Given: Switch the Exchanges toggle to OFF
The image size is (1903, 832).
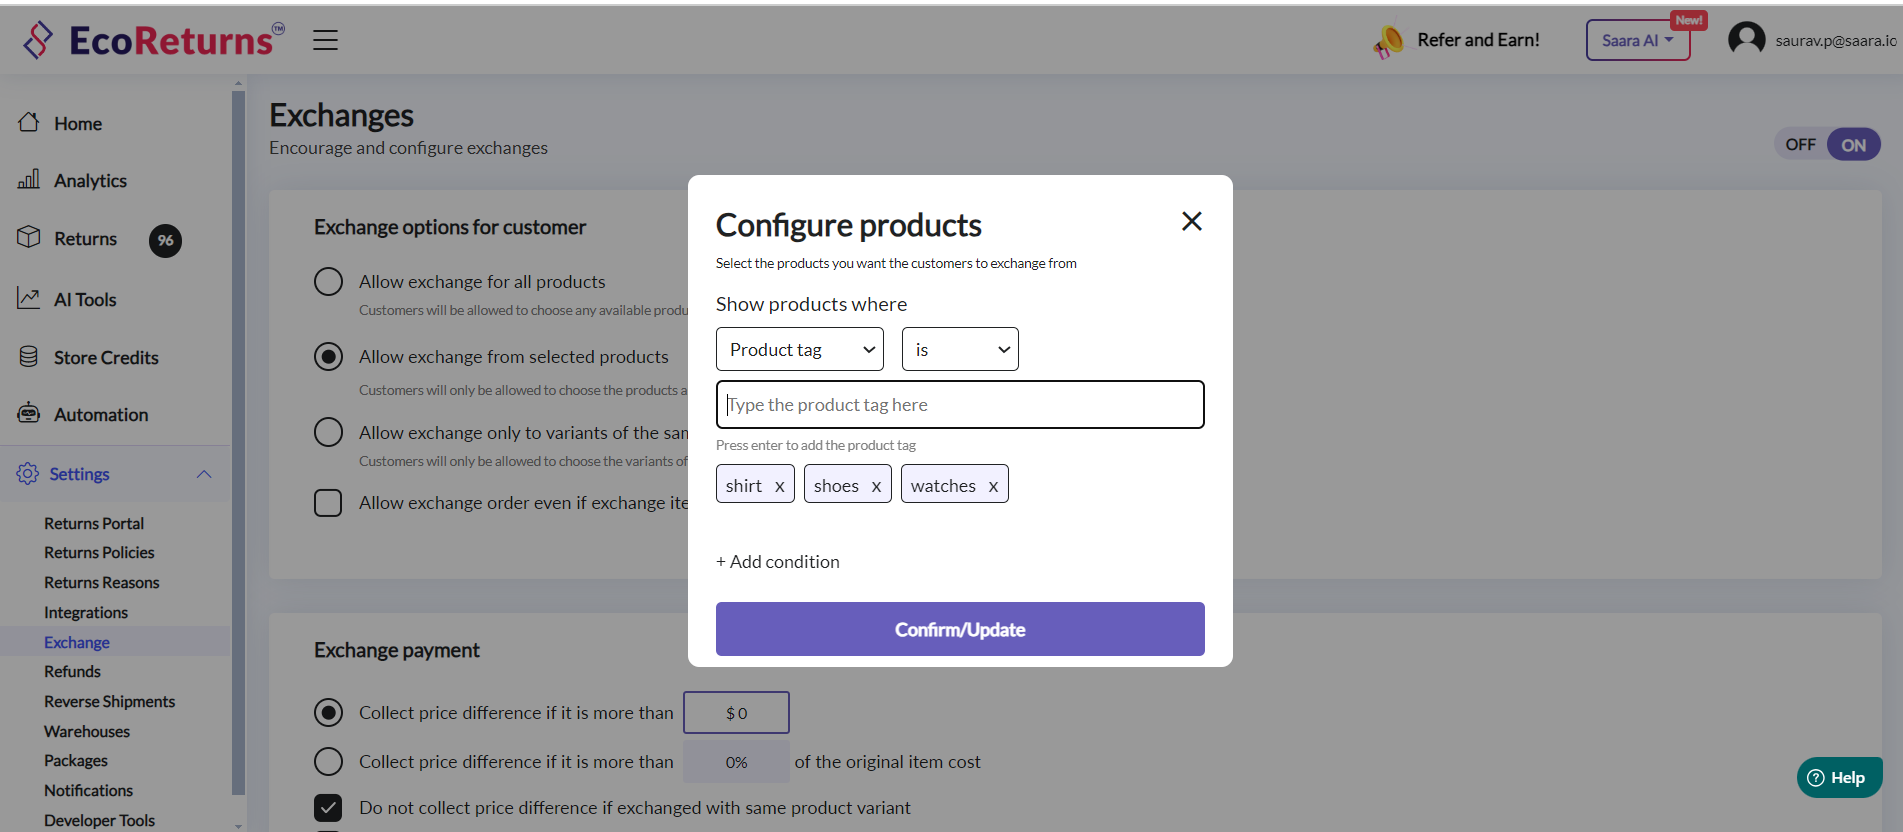Looking at the screenshot, I should click(x=1800, y=145).
